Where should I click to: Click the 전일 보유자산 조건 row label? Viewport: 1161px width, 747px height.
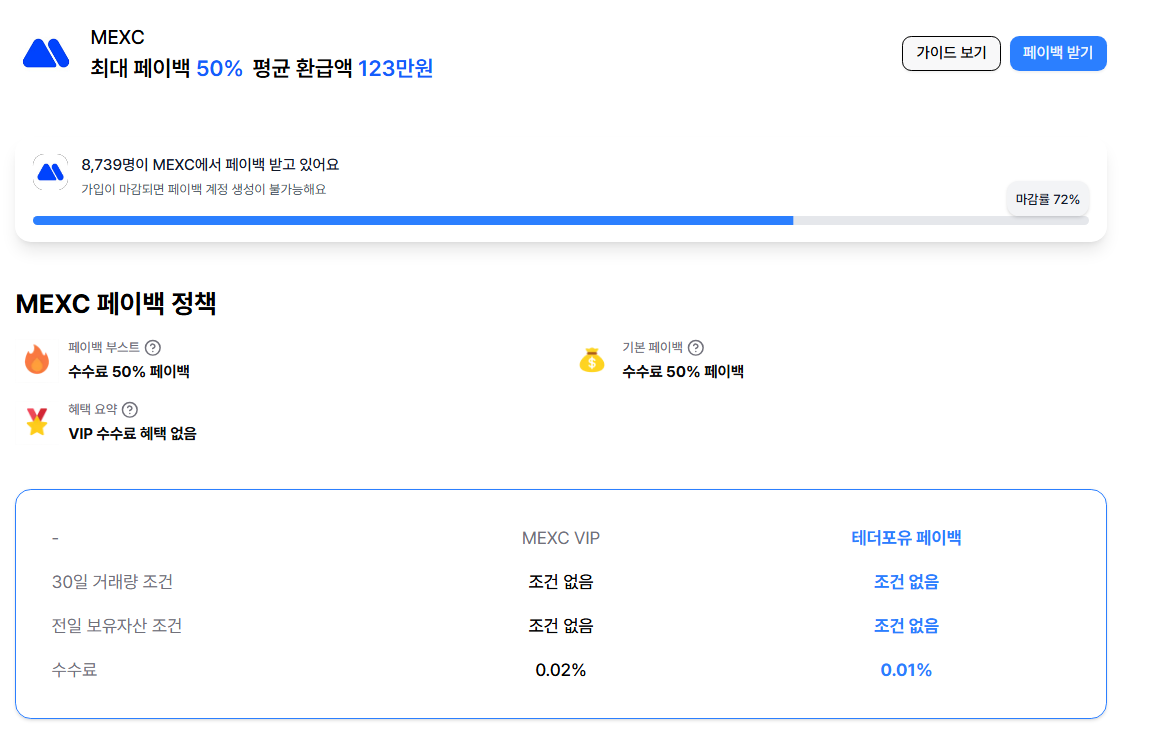pyautogui.click(x=117, y=626)
